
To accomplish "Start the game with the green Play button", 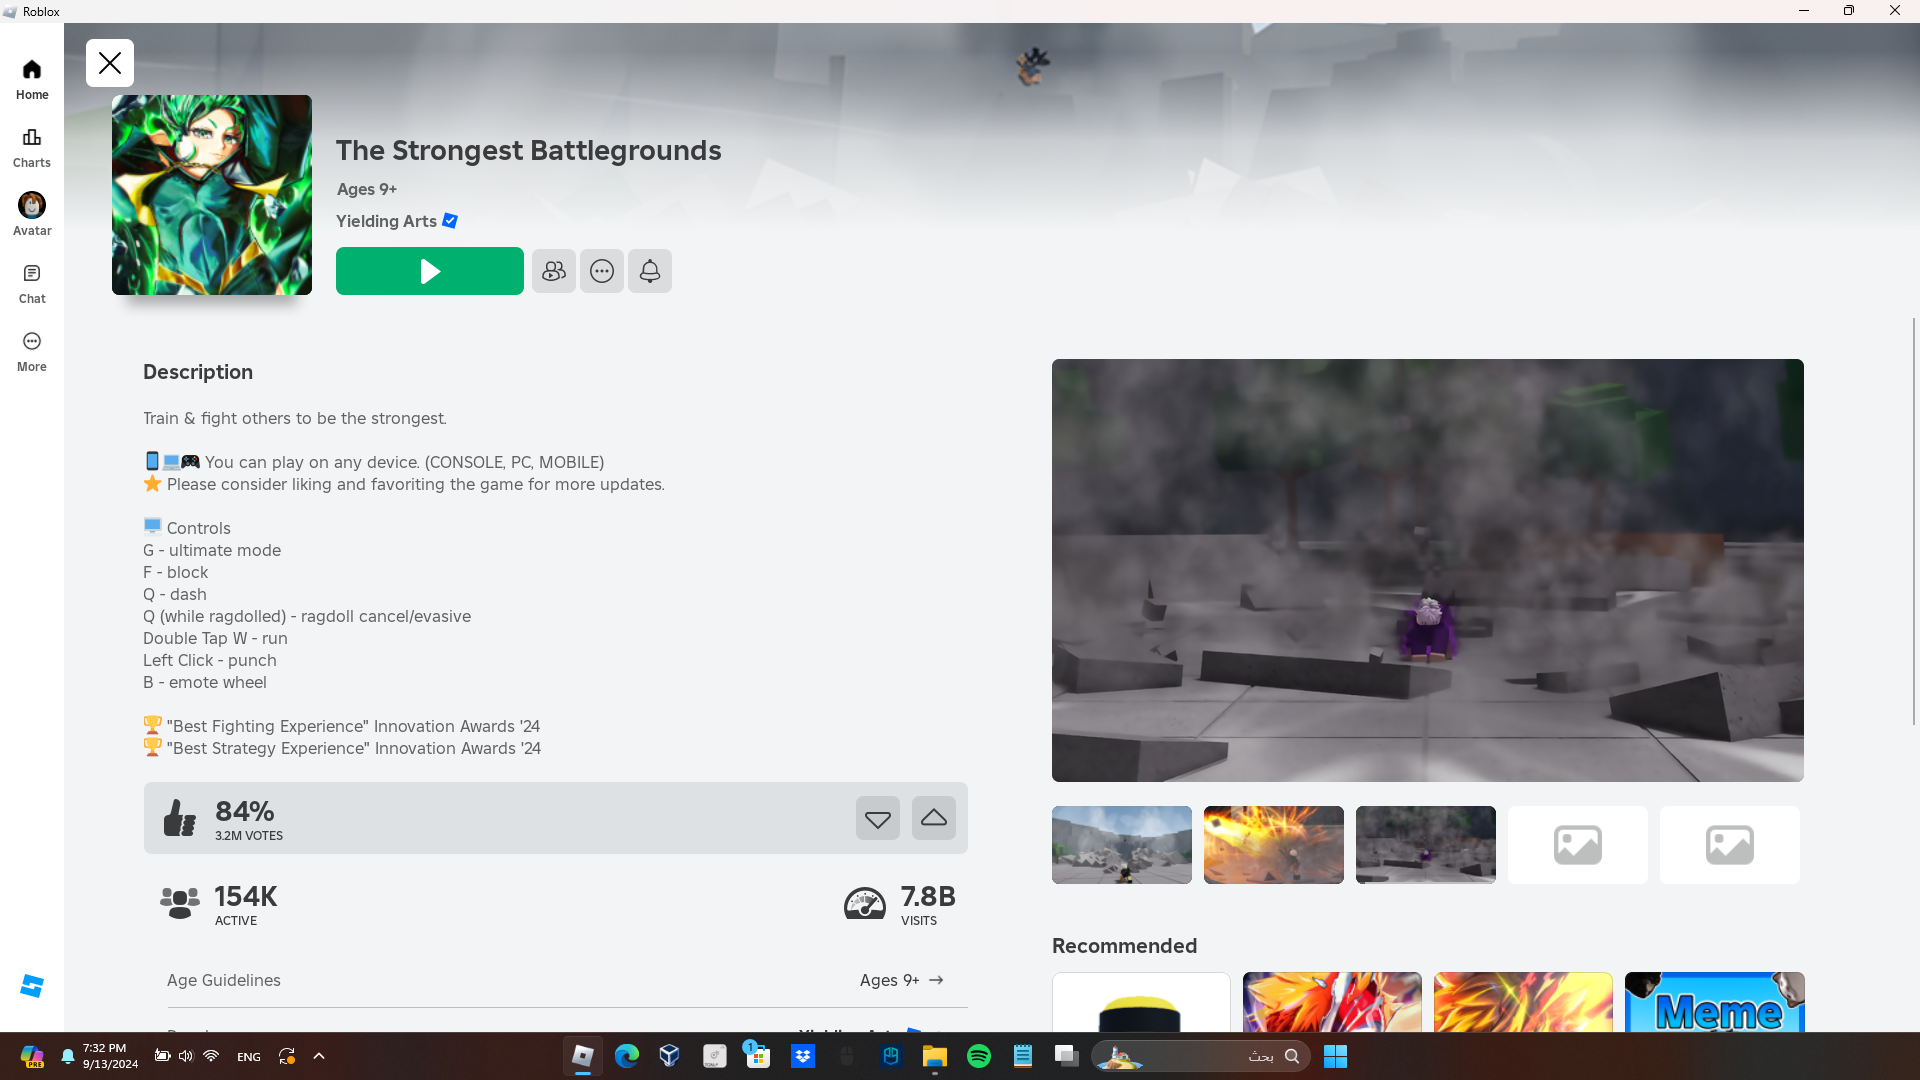I will (430, 271).
